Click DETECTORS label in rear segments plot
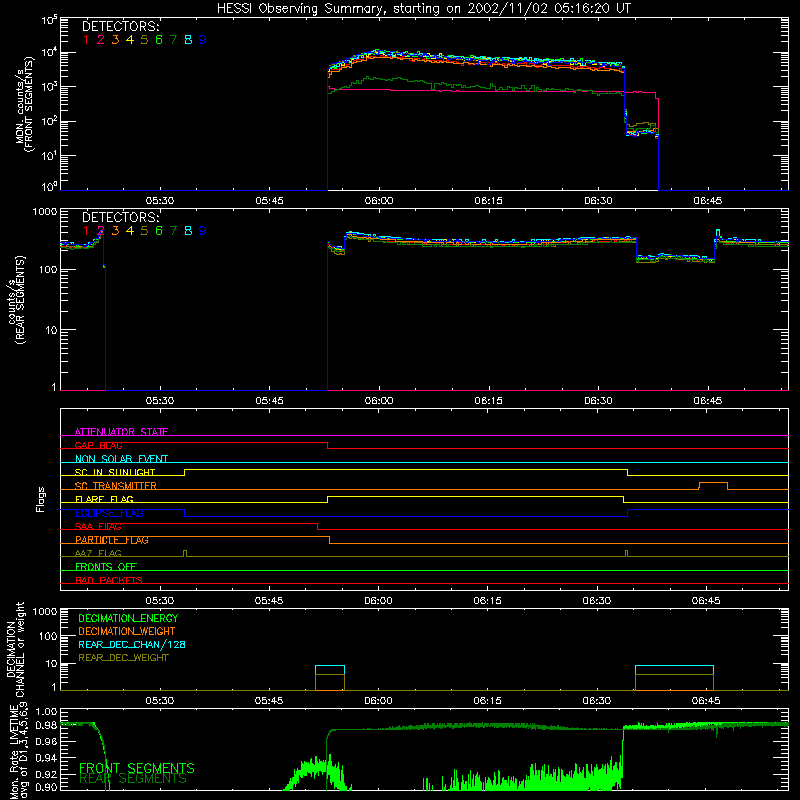Image resolution: width=800 pixels, height=800 pixels. tap(121, 218)
